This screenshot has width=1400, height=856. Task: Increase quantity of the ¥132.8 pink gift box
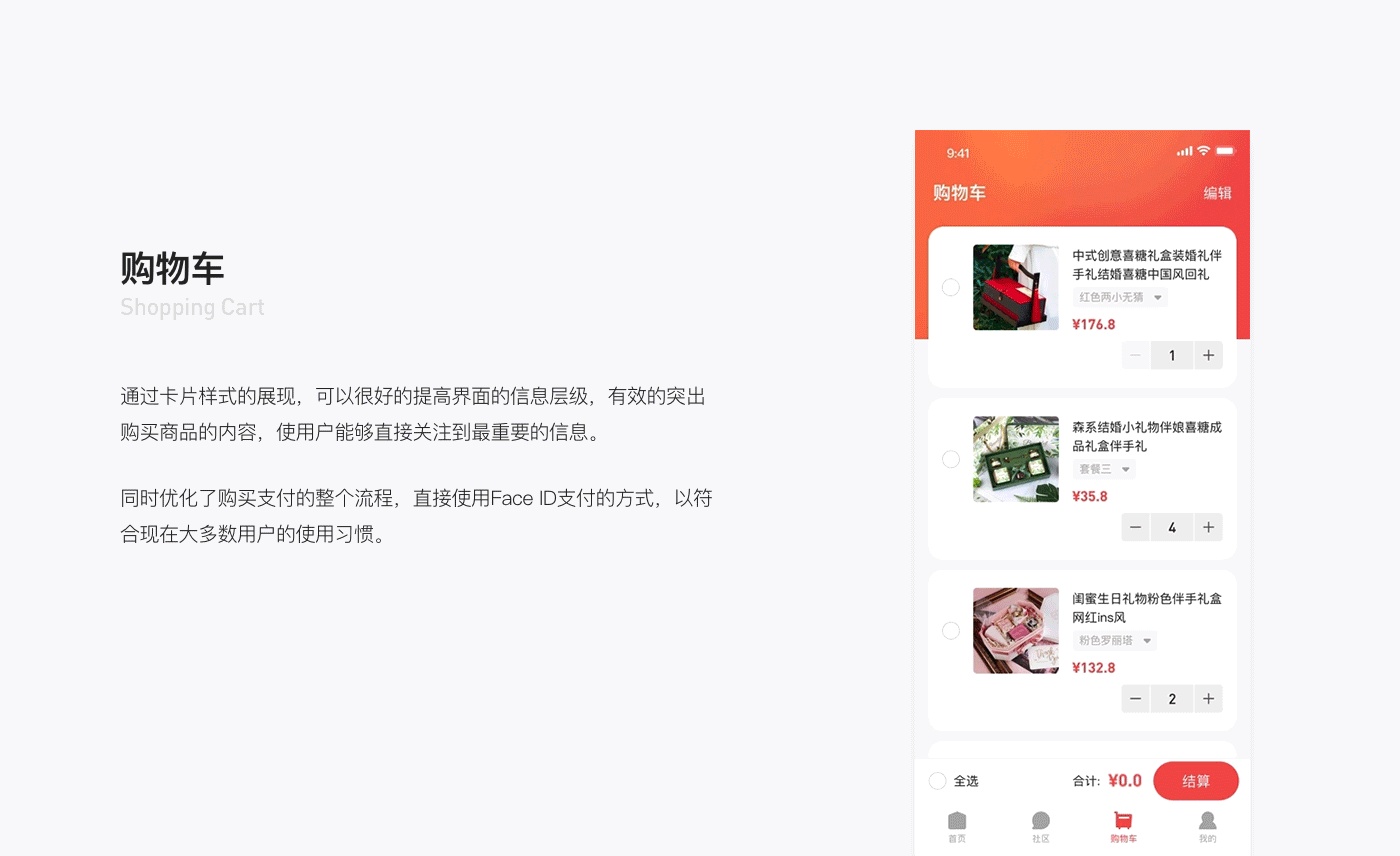1208,699
